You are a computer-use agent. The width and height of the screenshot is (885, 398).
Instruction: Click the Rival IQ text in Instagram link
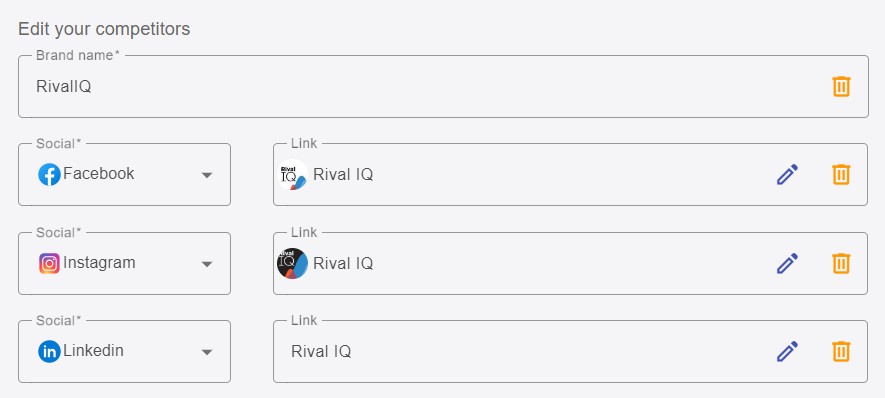pos(343,264)
